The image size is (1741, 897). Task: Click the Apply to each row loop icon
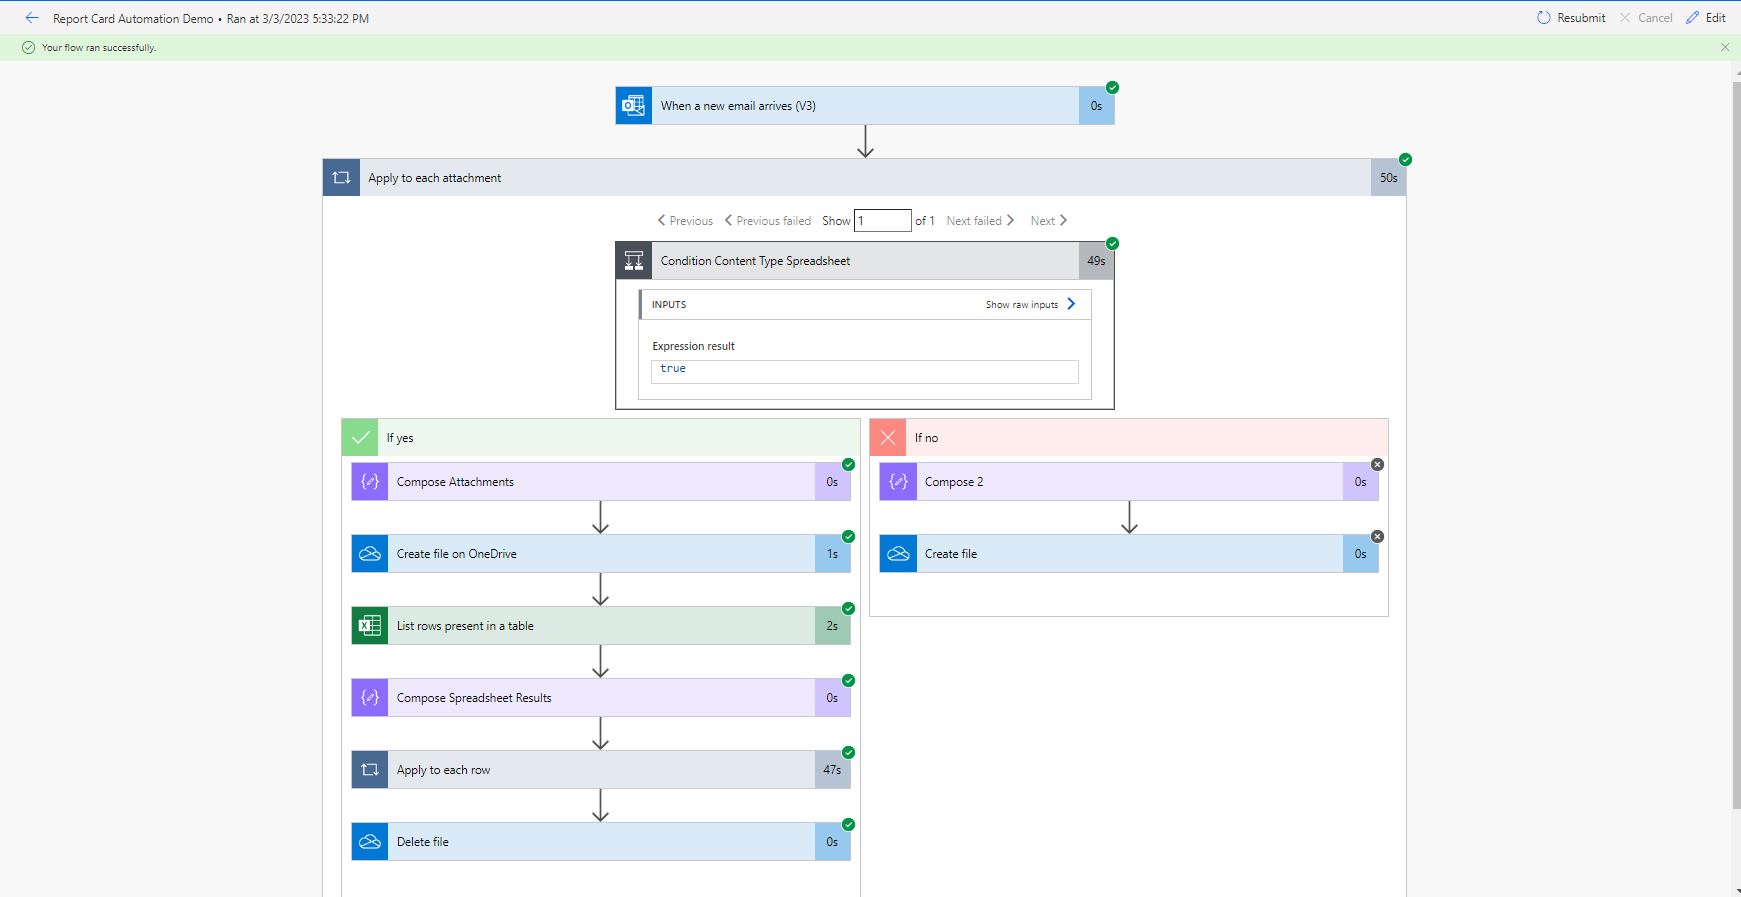(x=370, y=770)
